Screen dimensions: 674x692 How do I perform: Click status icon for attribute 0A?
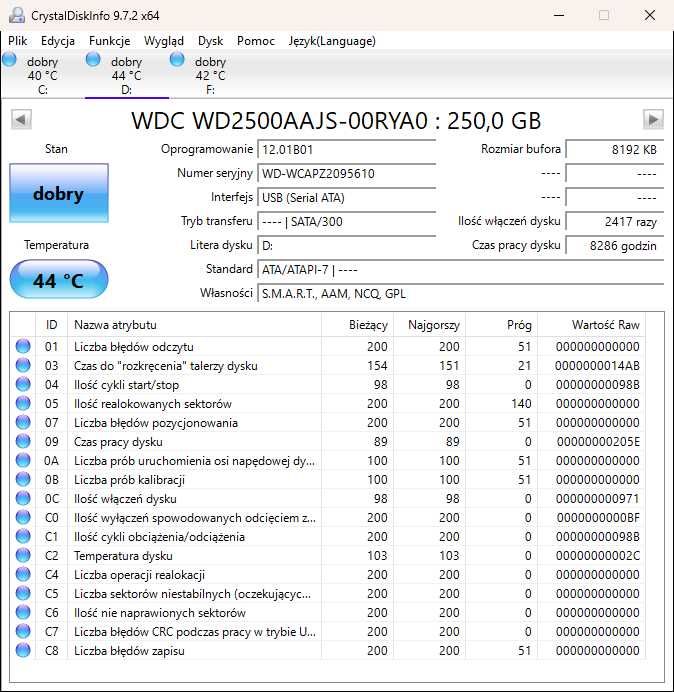(x=23, y=460)
